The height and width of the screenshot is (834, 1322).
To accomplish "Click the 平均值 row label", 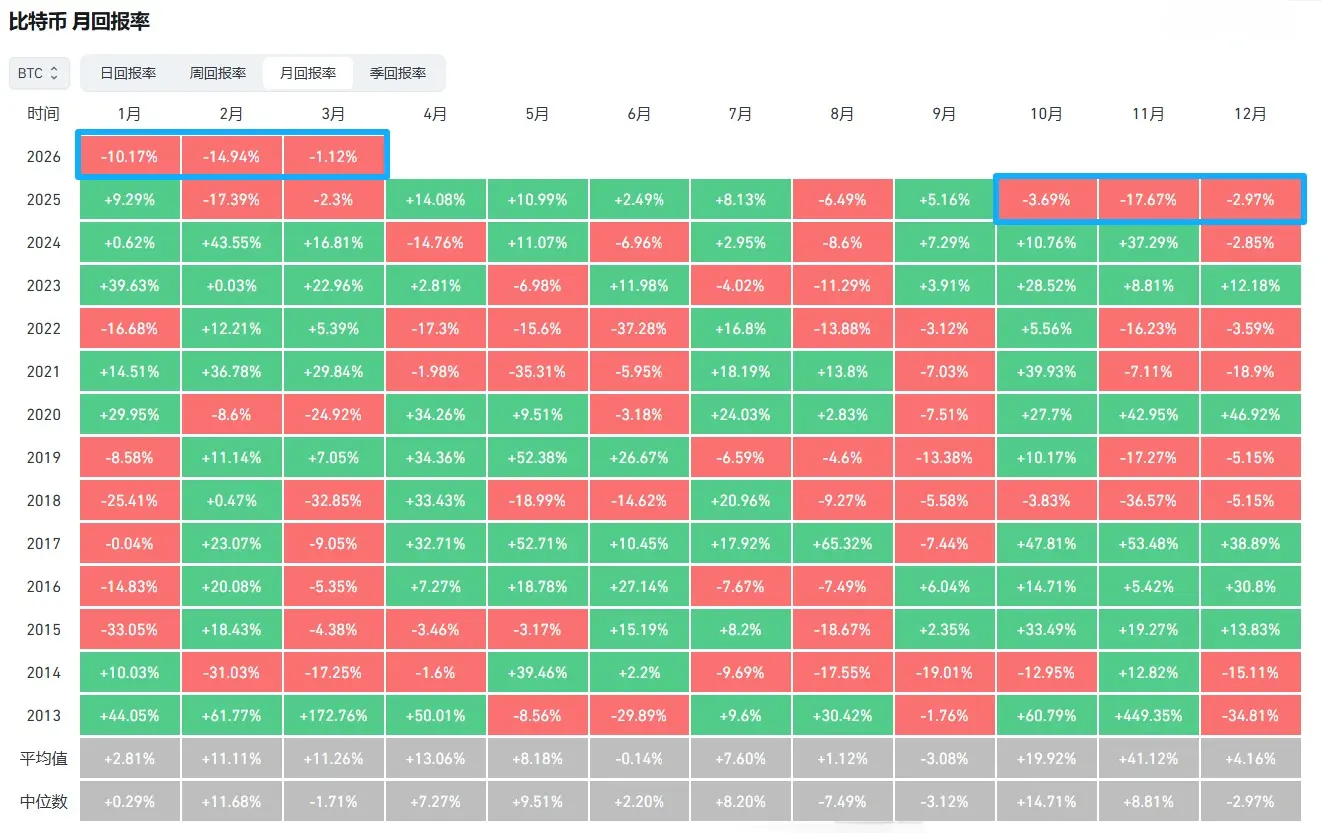I will tap(43, 759).
